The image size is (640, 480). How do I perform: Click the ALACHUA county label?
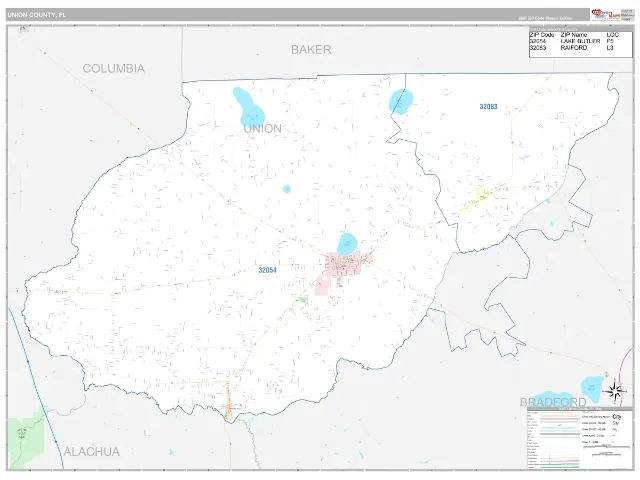coord(92,451)
